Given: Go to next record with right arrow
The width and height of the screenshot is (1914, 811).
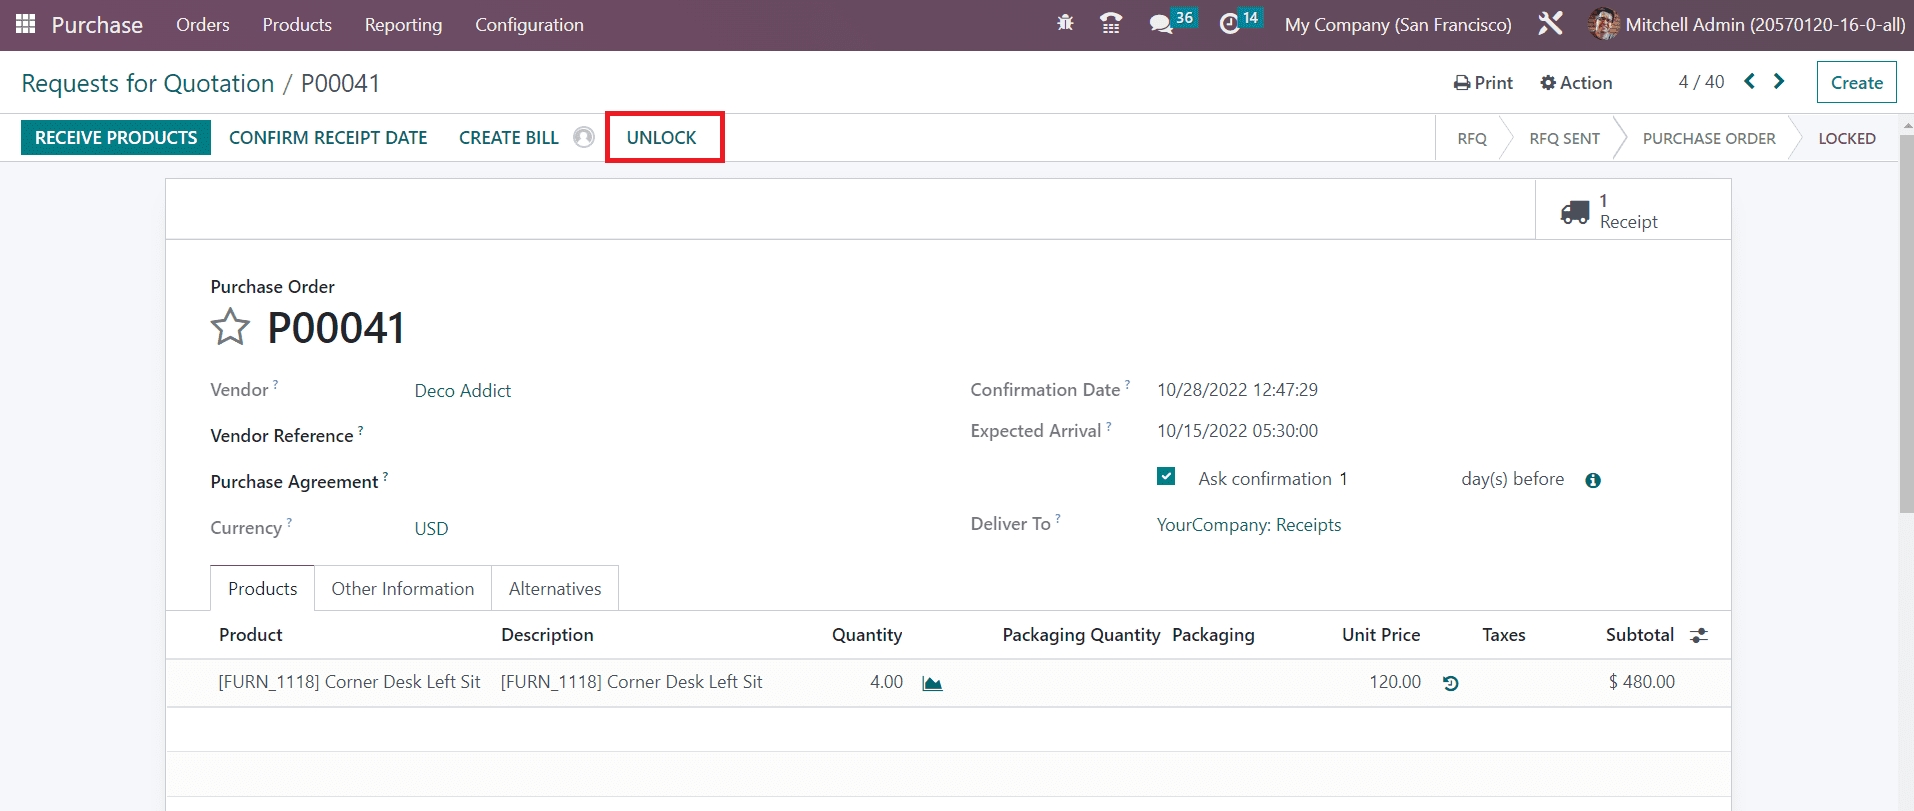Looking at the screenshot, I should pos(1779,82).
